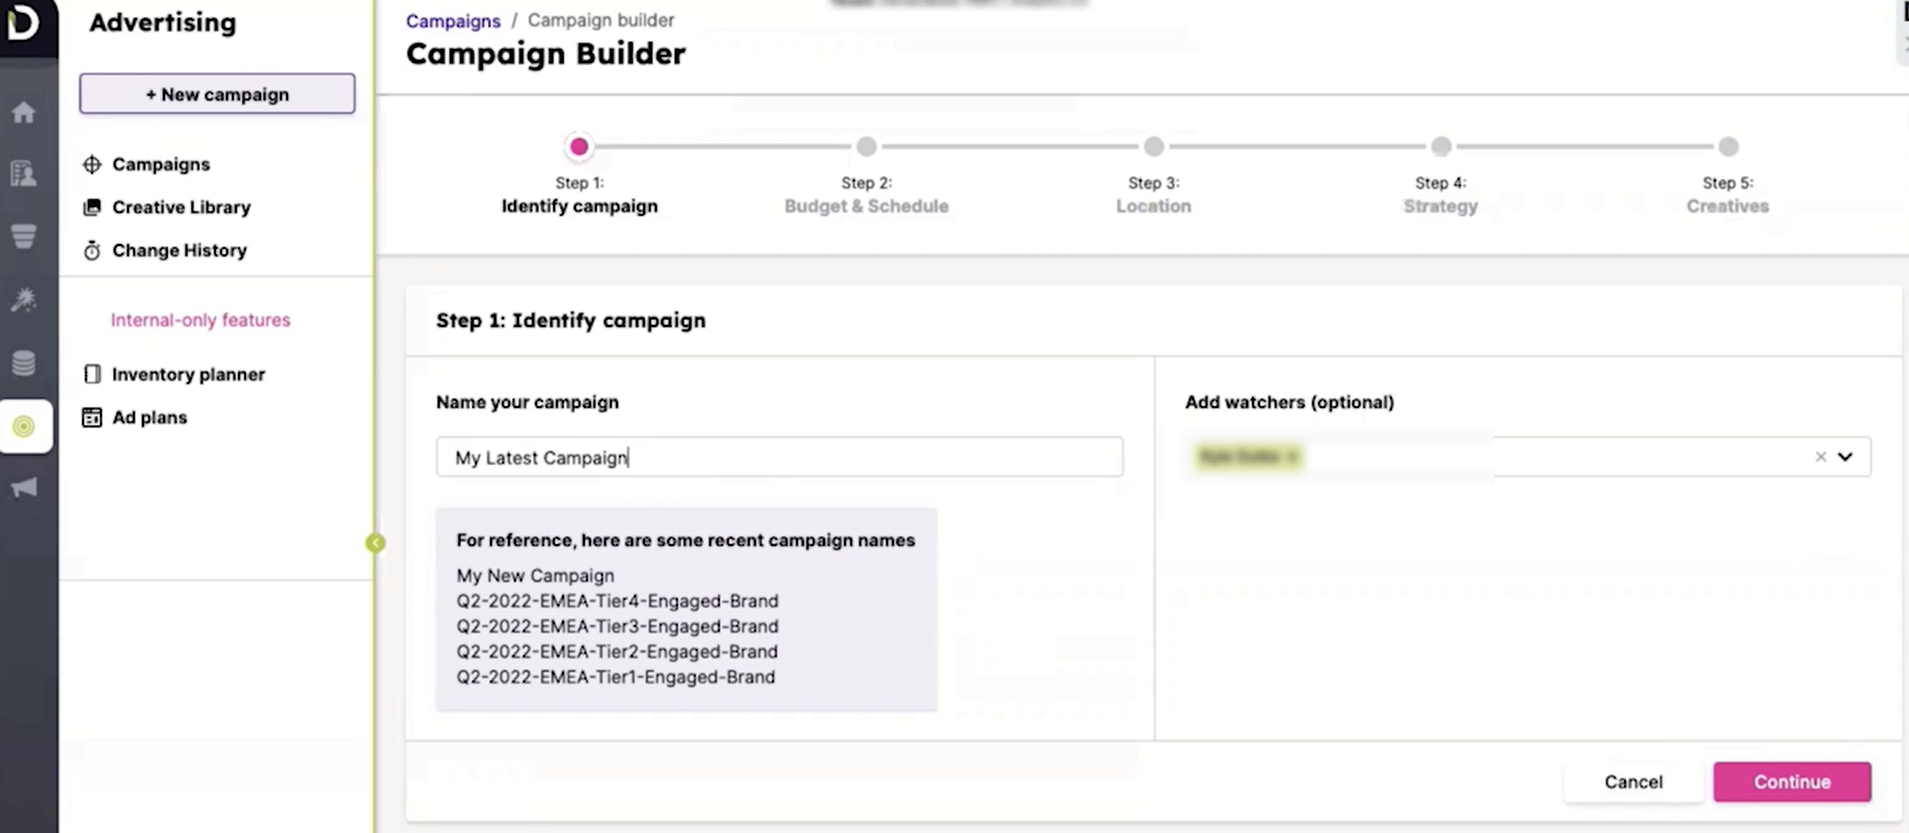Go to Step 5 Creatives
Image resolution: width=1909 pixels, height=833 pixels.
tap(1728, 147)
